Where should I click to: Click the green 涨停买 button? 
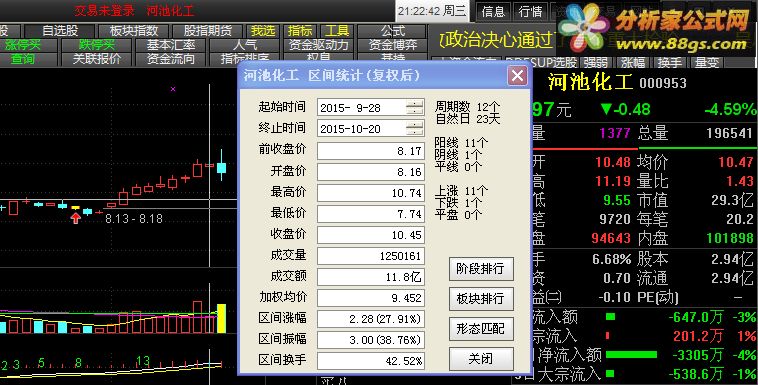[23, 45]
